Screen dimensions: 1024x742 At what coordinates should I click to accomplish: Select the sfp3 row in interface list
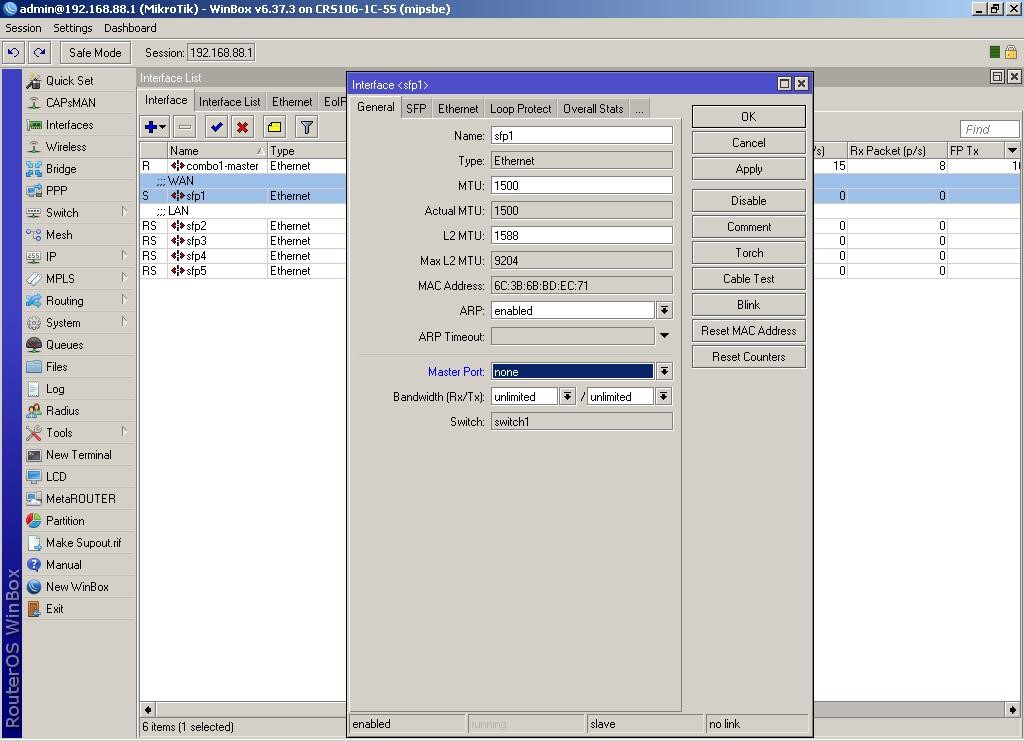(x=196, y=241)
